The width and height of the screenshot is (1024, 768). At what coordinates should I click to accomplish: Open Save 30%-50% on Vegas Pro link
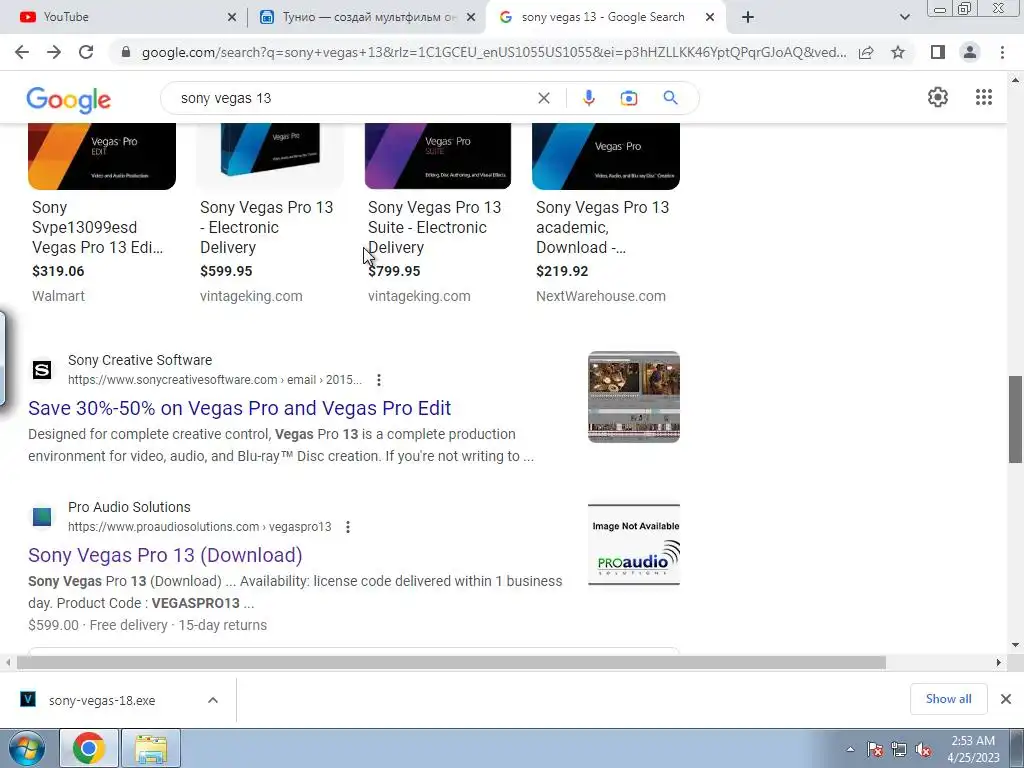click(x=240, y=408)
